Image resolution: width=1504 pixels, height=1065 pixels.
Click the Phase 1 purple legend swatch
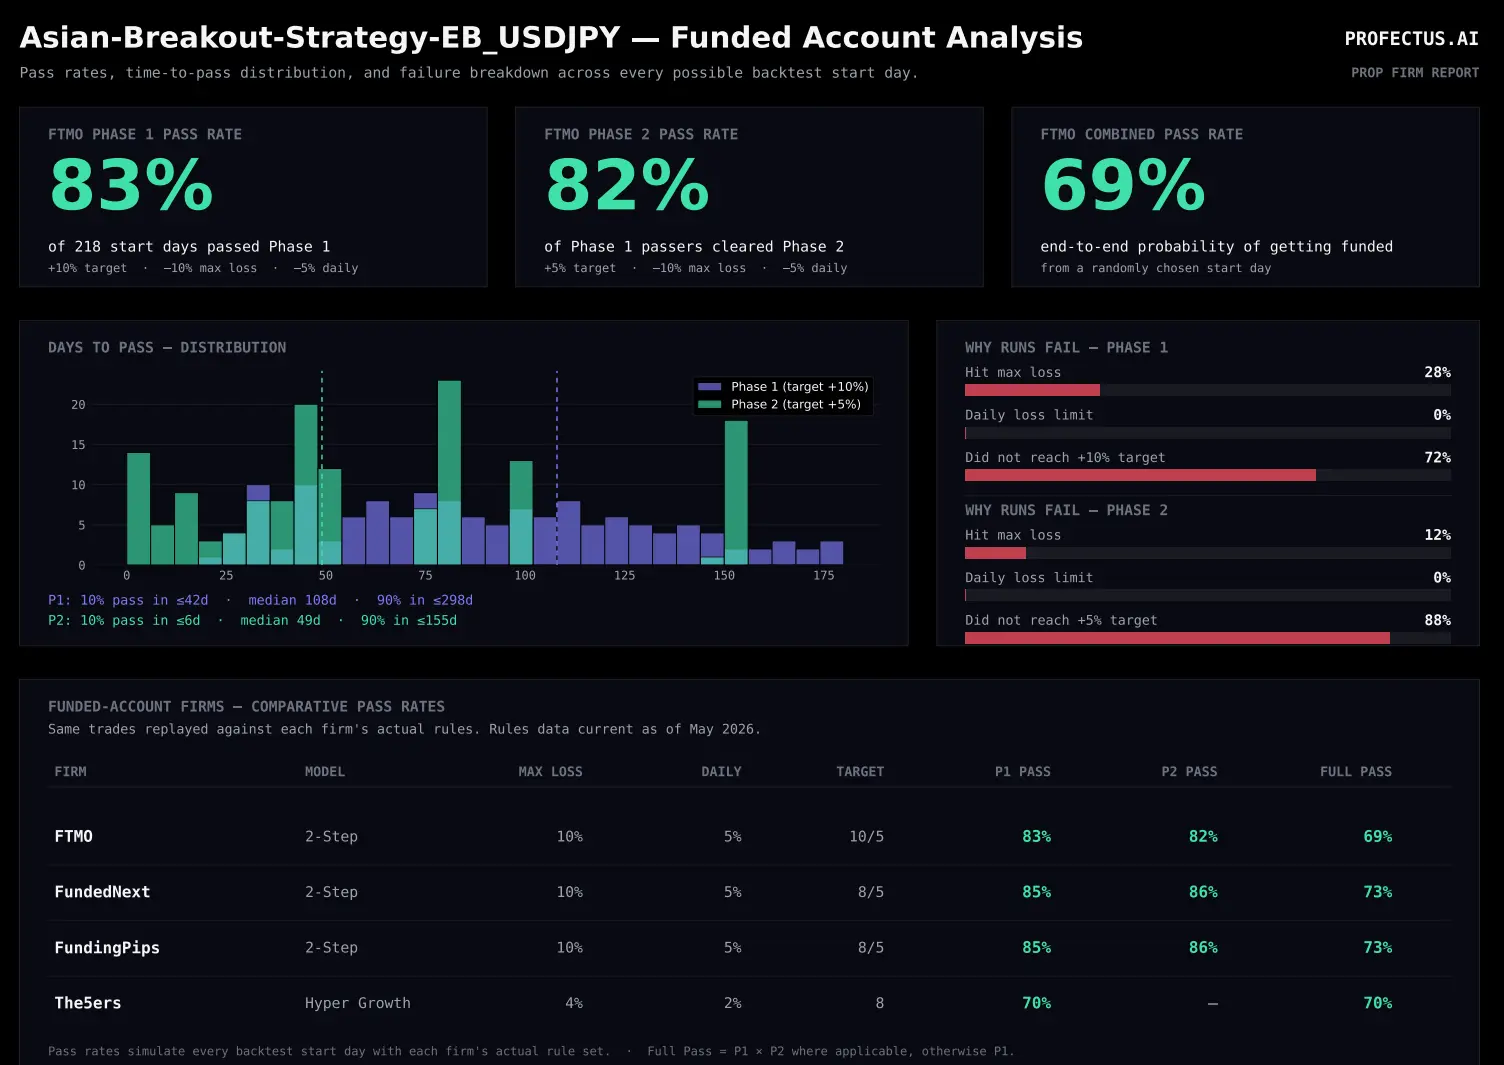click(x=710, y=387)
